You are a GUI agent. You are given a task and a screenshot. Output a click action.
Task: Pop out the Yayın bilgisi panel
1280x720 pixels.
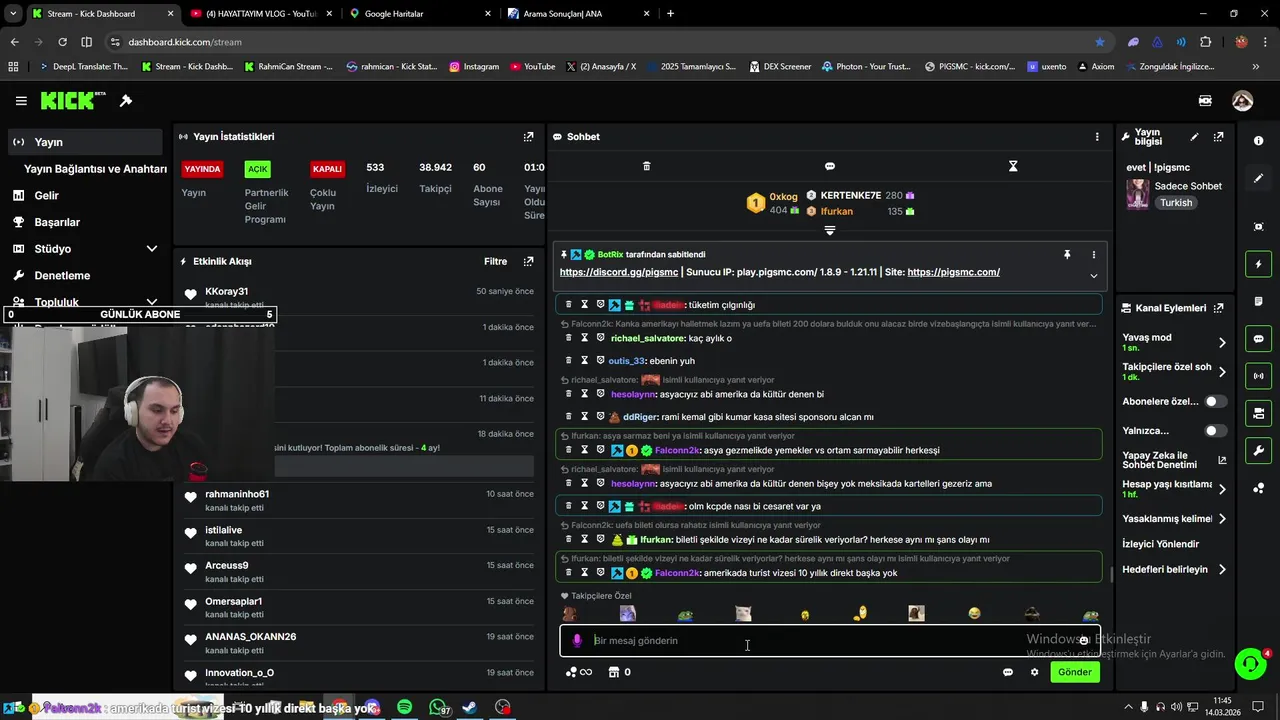(1218, 137)
